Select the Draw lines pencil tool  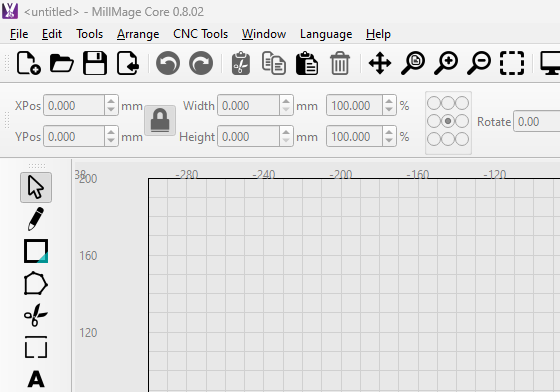(36, 219)
